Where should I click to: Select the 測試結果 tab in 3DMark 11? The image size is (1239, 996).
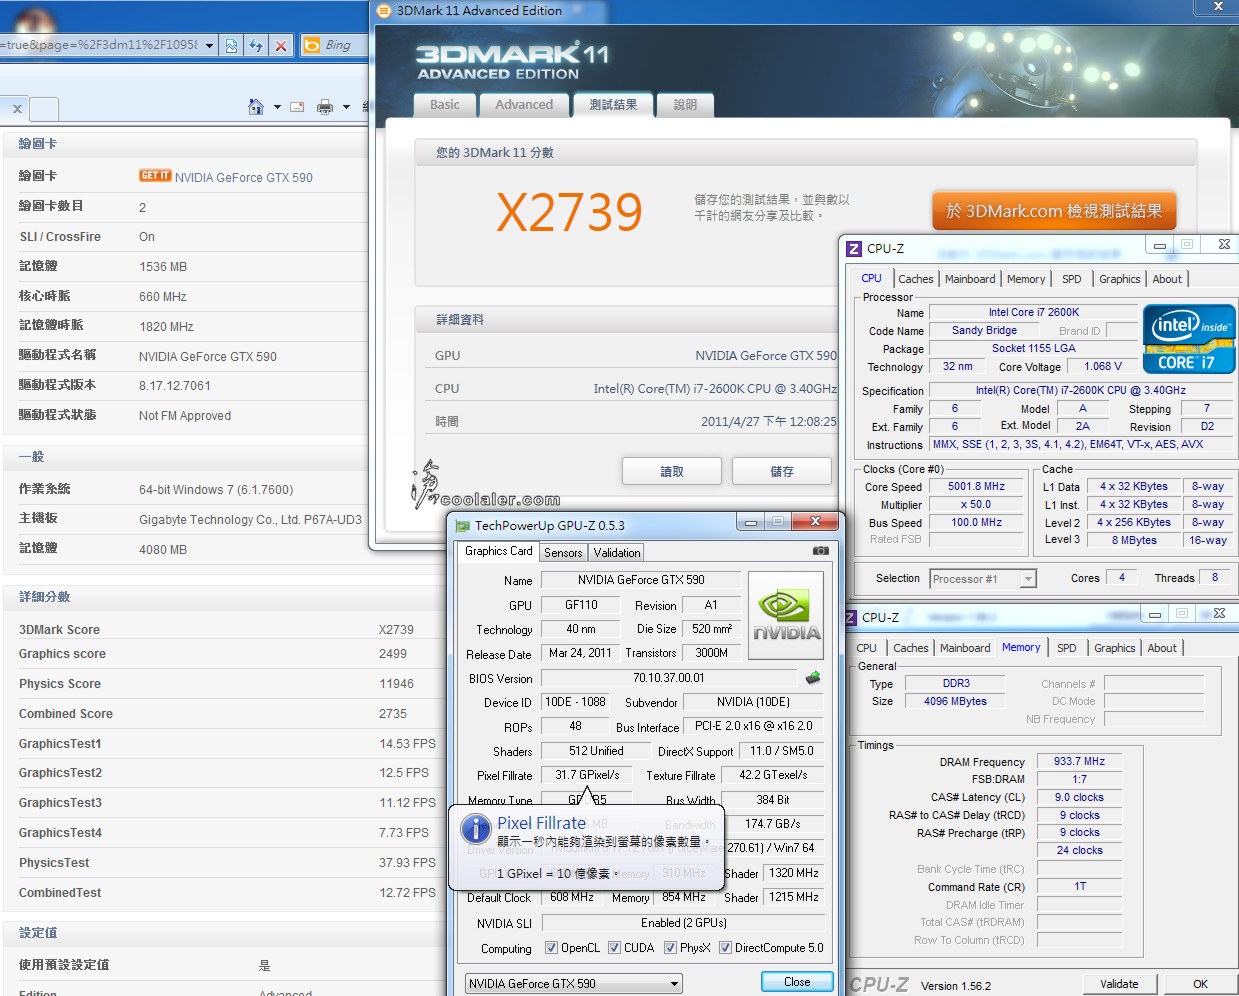[613, 104]
